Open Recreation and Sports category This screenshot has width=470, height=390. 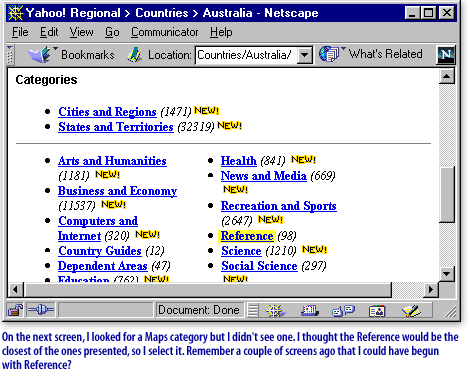(279, 206)
